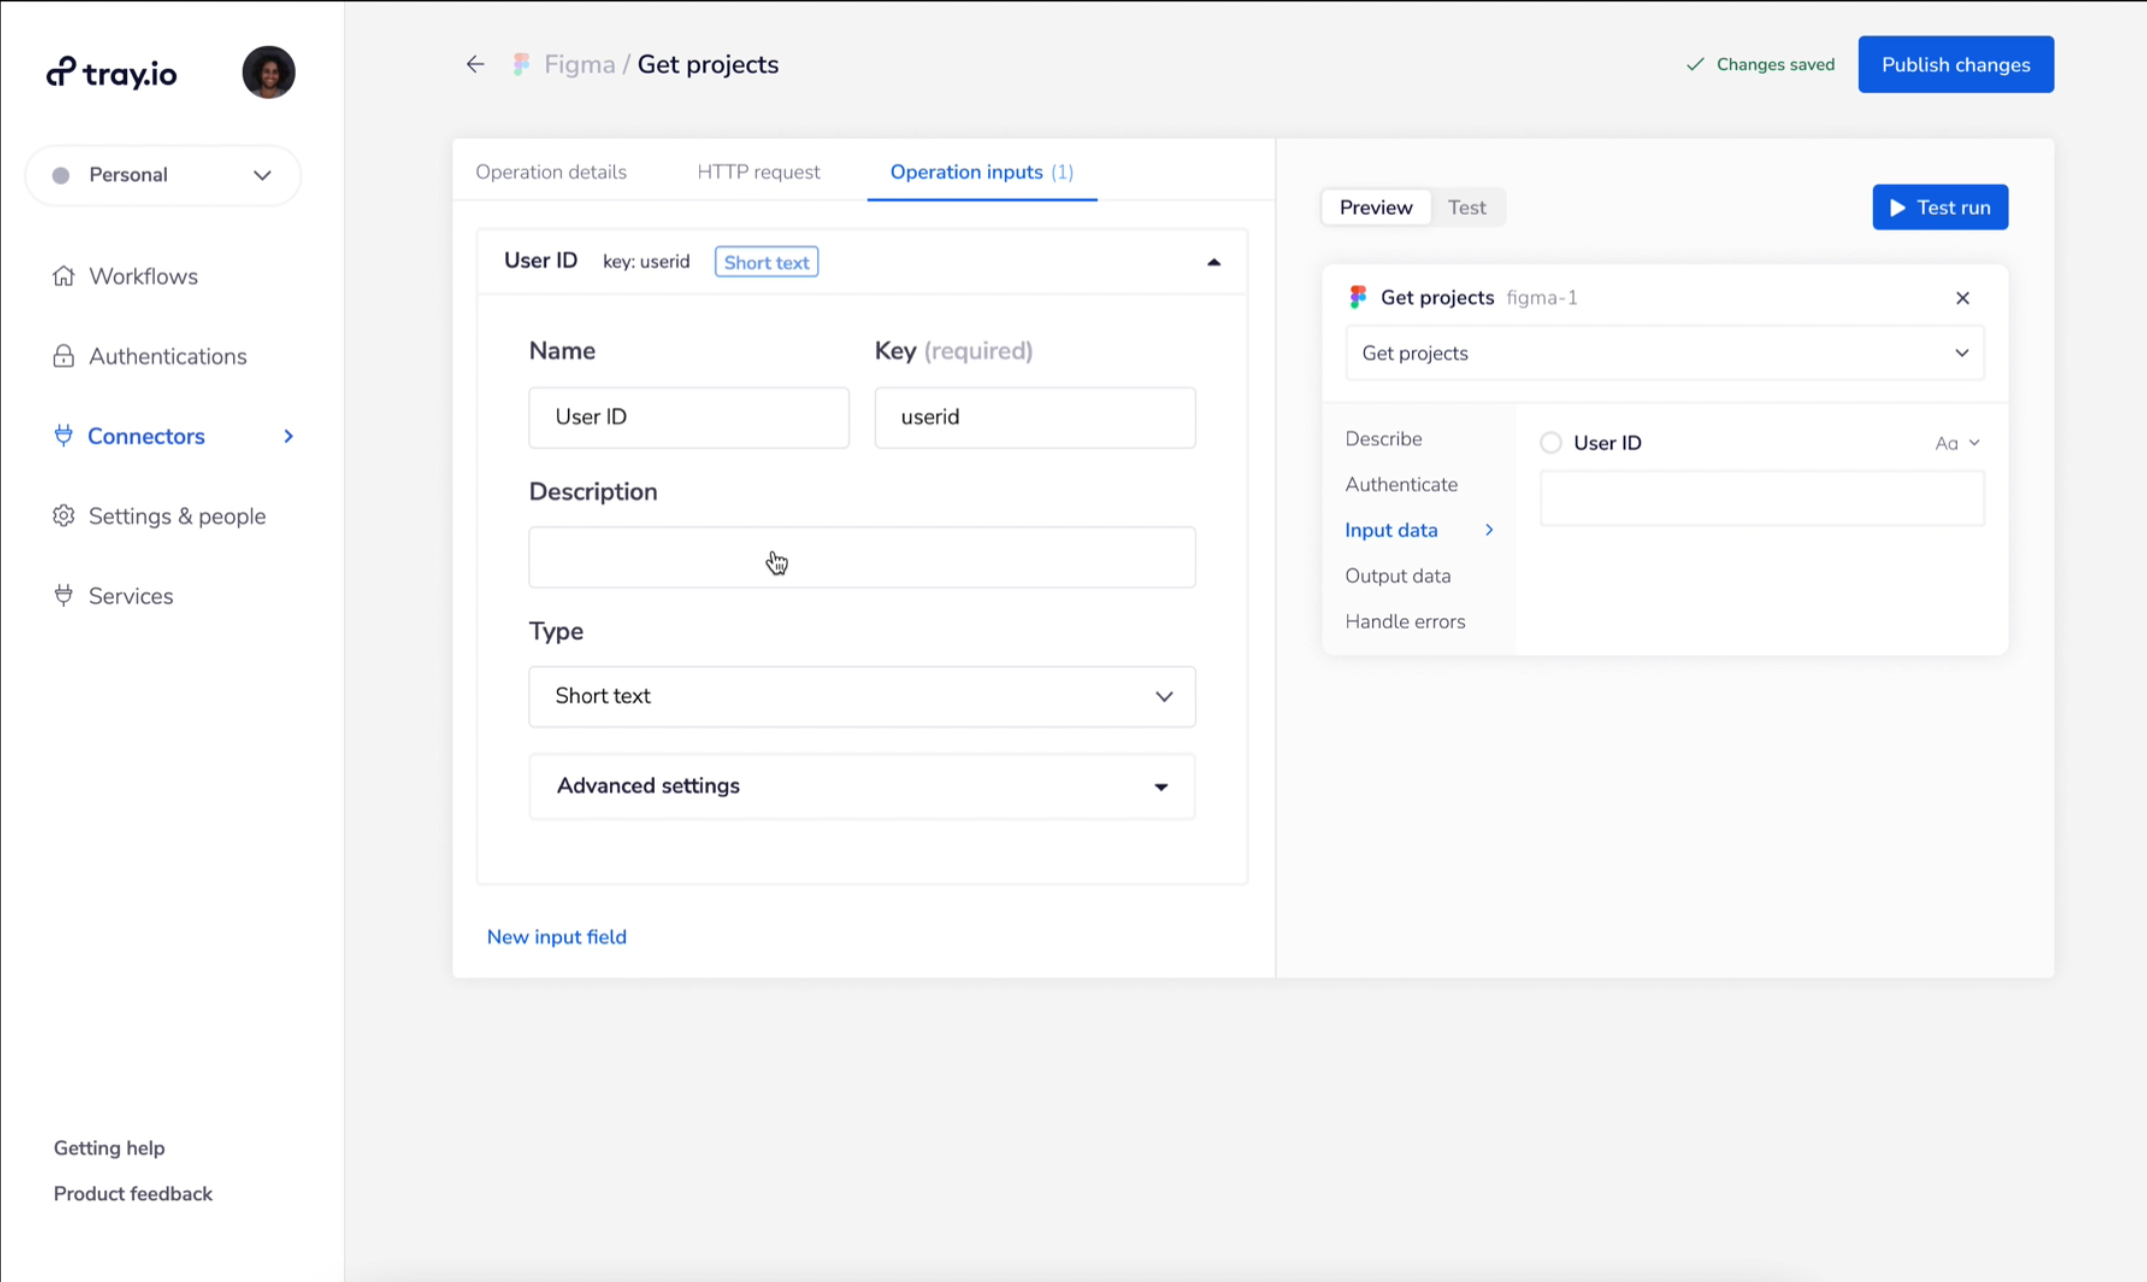Click the New input field link
Viewport: 2147px width, 1282px height.
click(x=555, y=936)
